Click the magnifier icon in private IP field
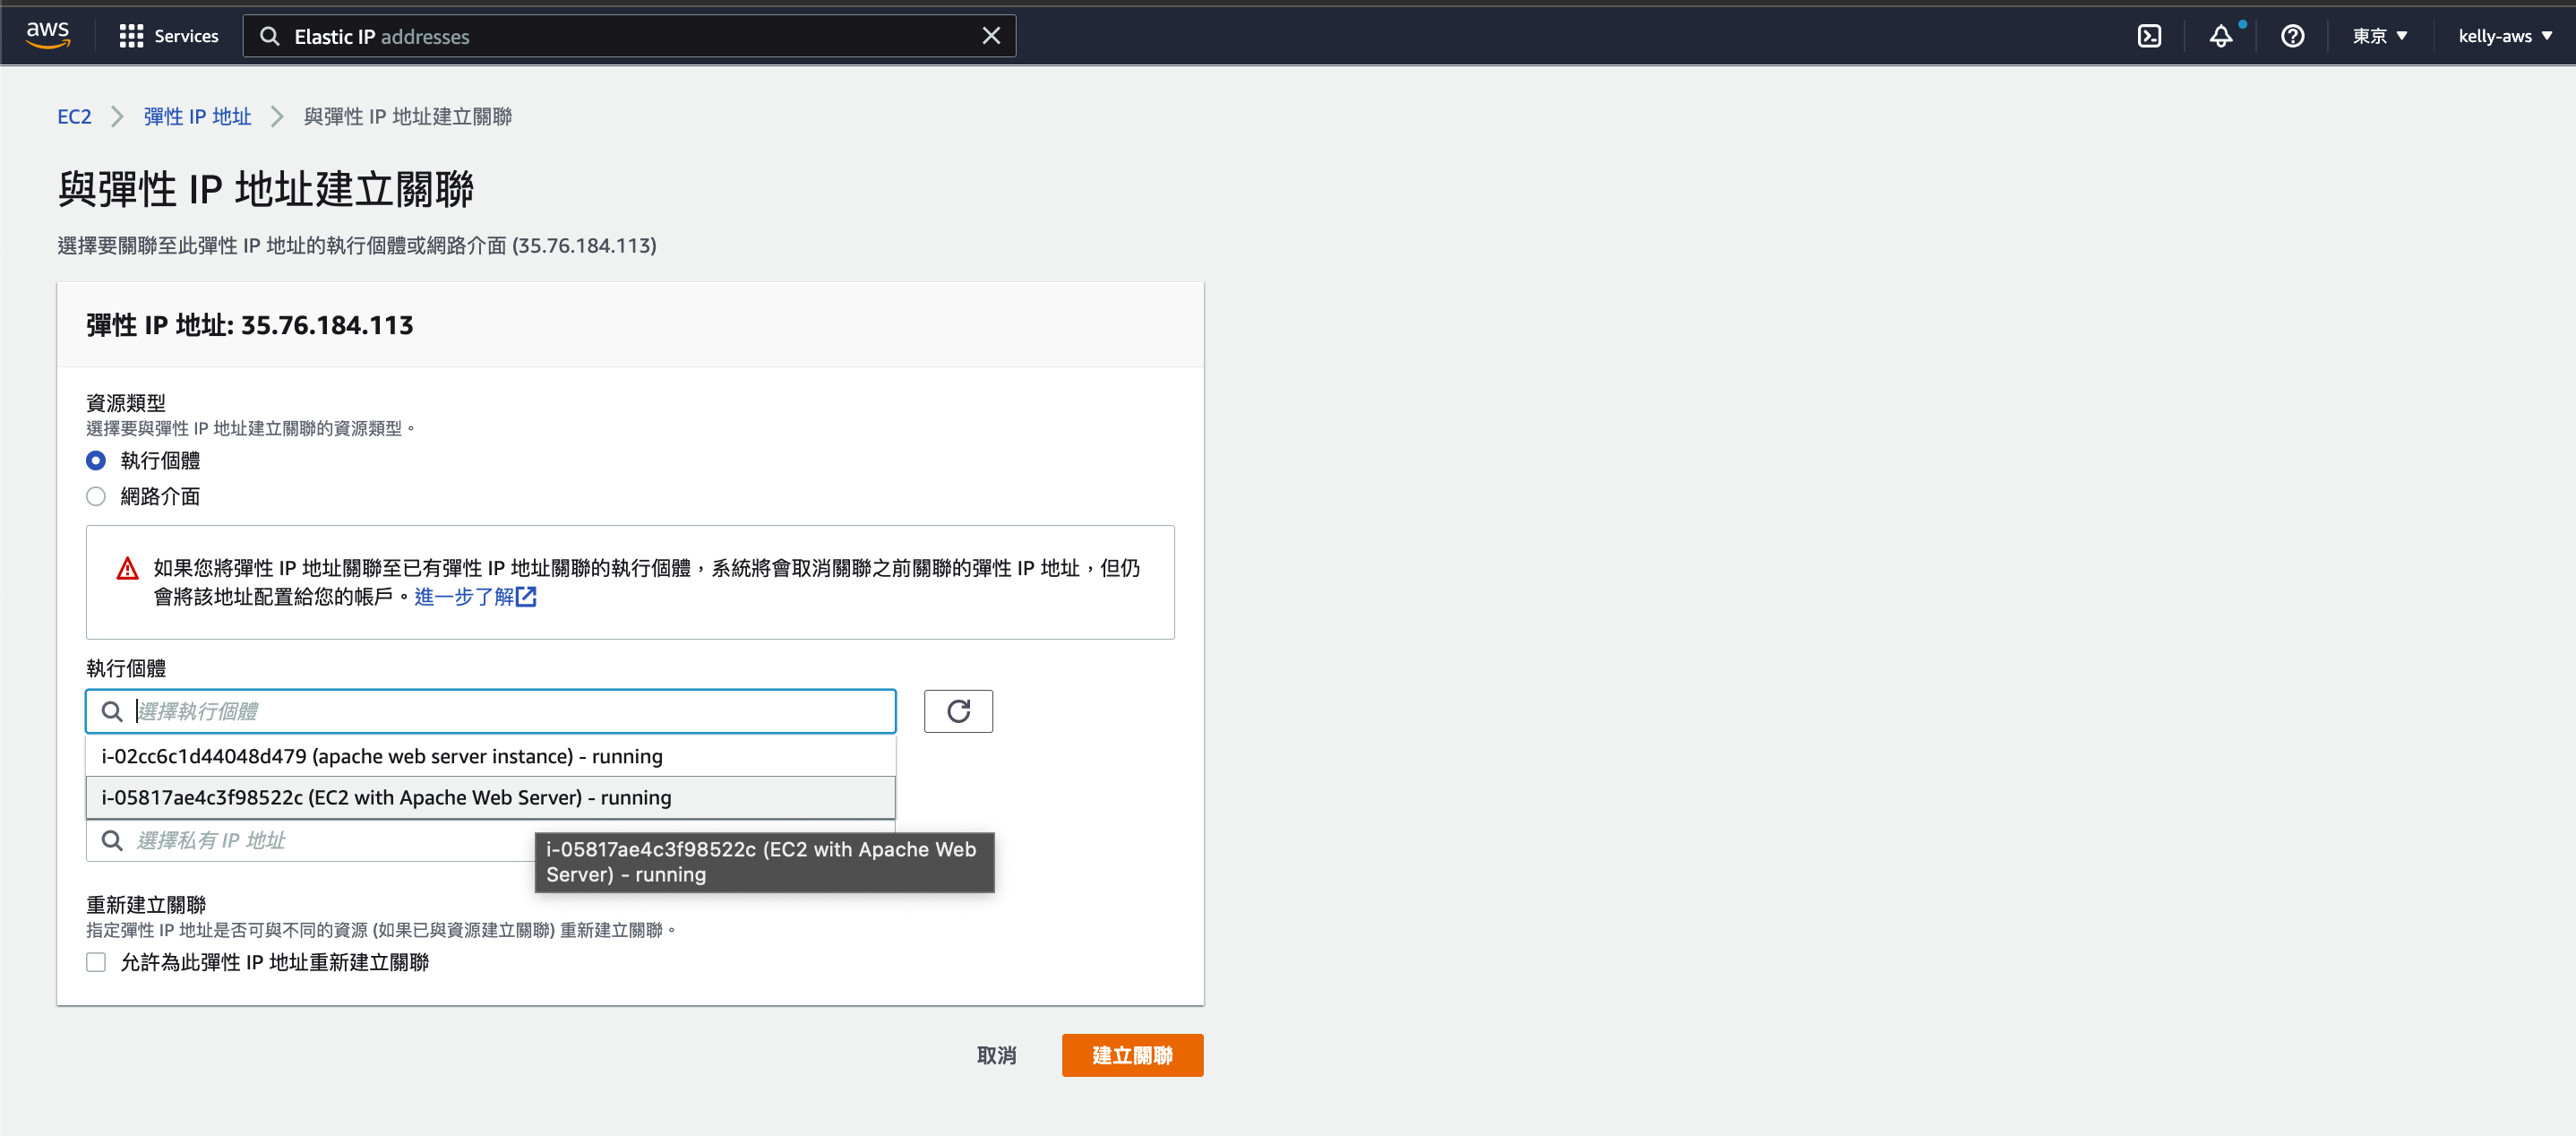Image resolution: width=2576 pixels, height=1136 pixels. [112, 840]
